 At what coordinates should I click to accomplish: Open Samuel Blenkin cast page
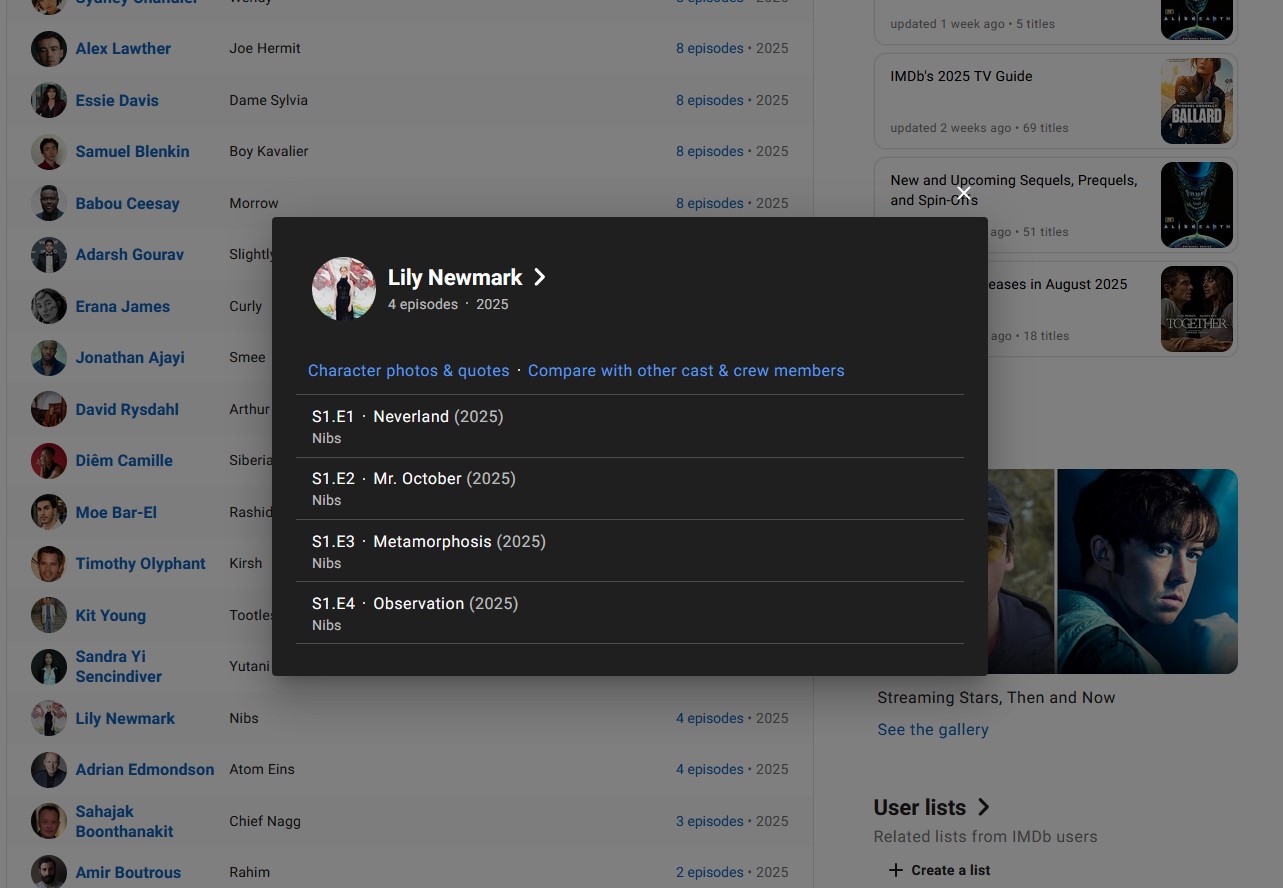click(132, 151)
